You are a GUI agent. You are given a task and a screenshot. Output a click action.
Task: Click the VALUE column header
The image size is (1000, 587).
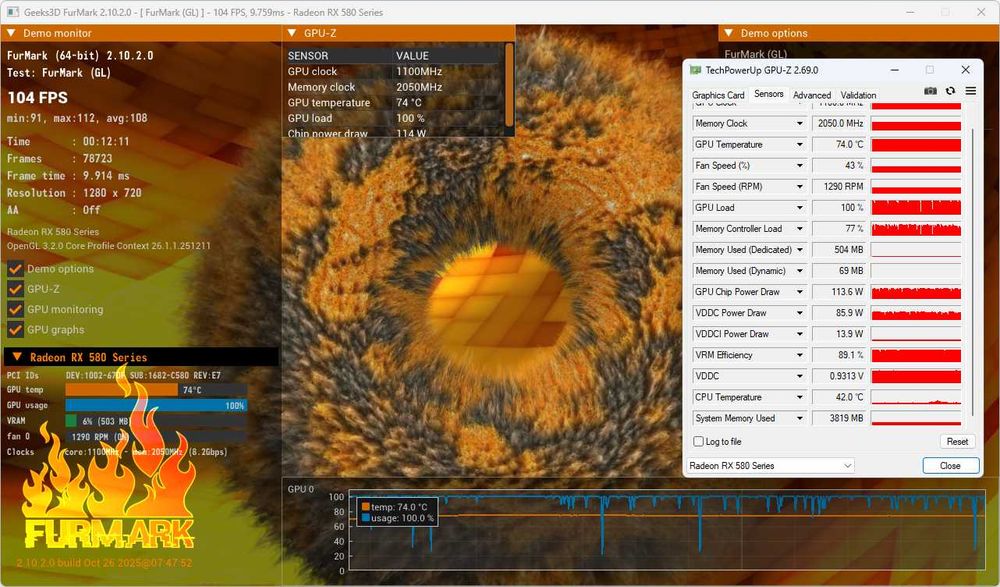pos(412,56)
